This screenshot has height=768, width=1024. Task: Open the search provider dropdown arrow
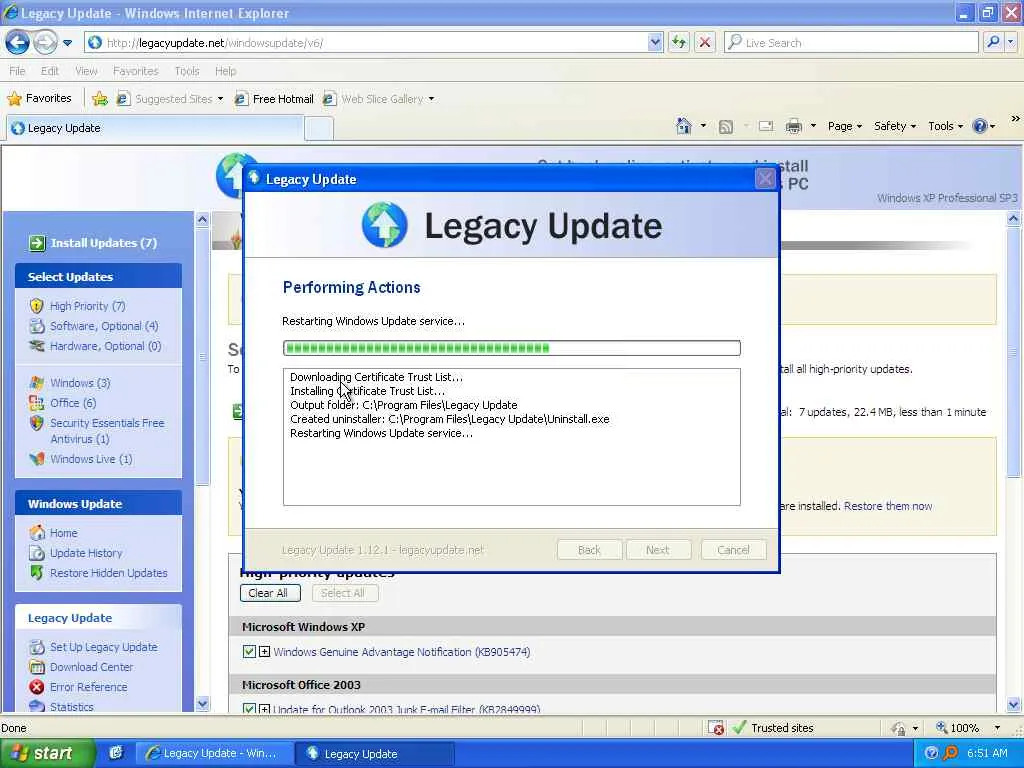(1011, 42)
